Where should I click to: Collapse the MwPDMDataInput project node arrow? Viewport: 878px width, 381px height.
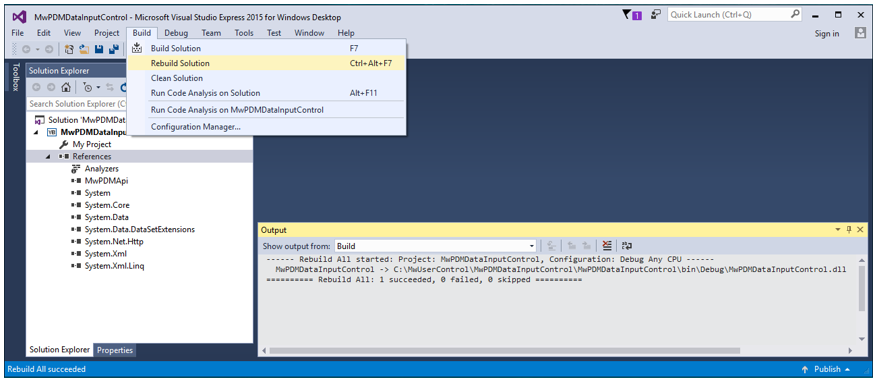pos(37,132)
